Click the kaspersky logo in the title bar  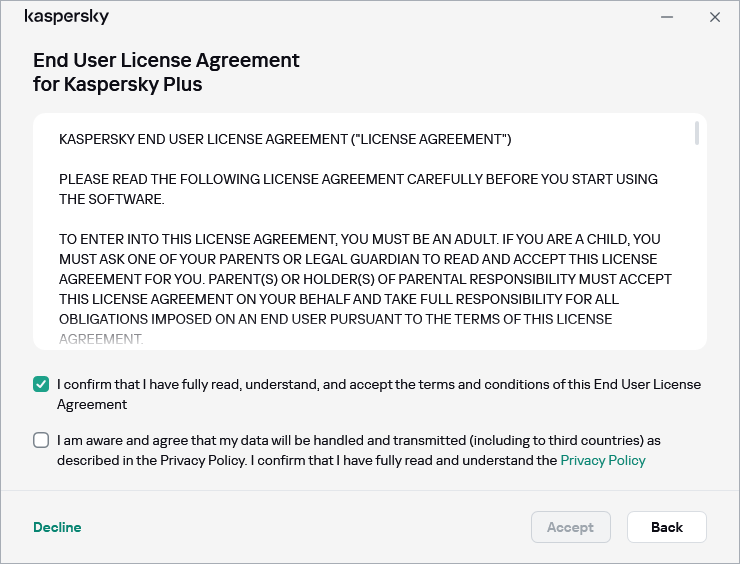coord(66,17)
